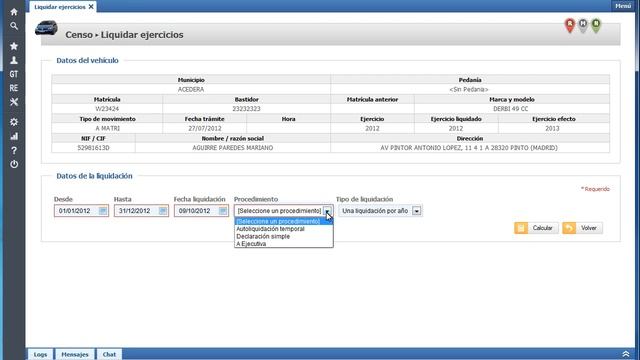Open the Chat tab
Image resolution: width=640 pixels, height=360 pixels.
109,354
